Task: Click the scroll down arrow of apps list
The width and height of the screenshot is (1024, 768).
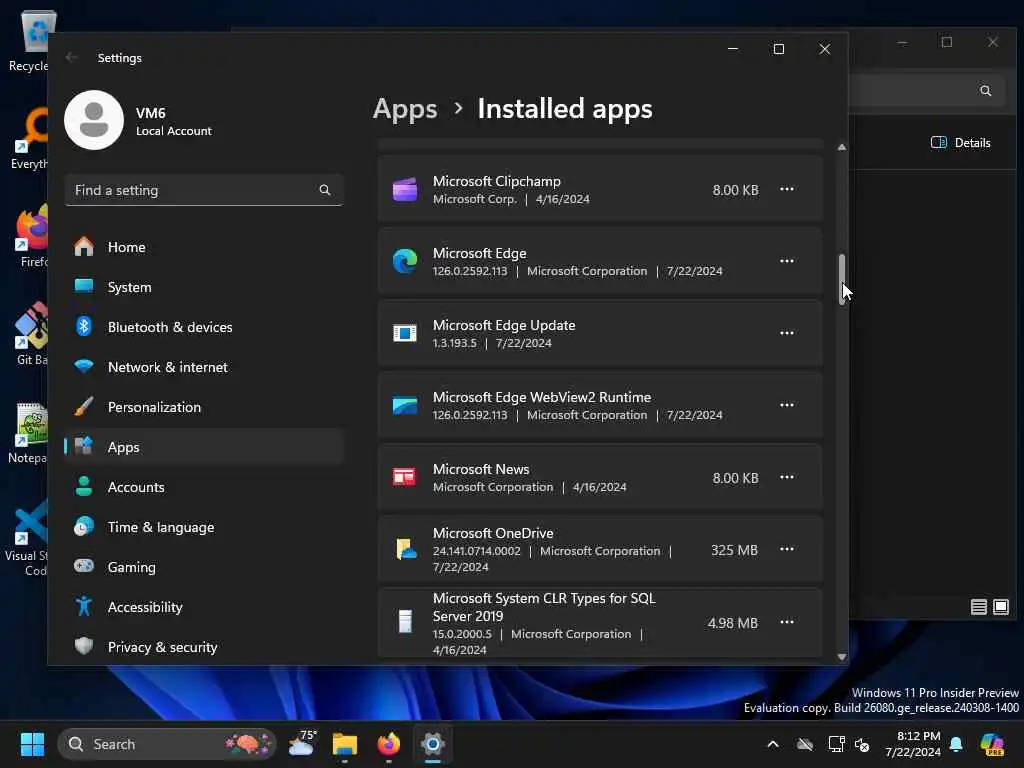Action: tap(842, 657)
